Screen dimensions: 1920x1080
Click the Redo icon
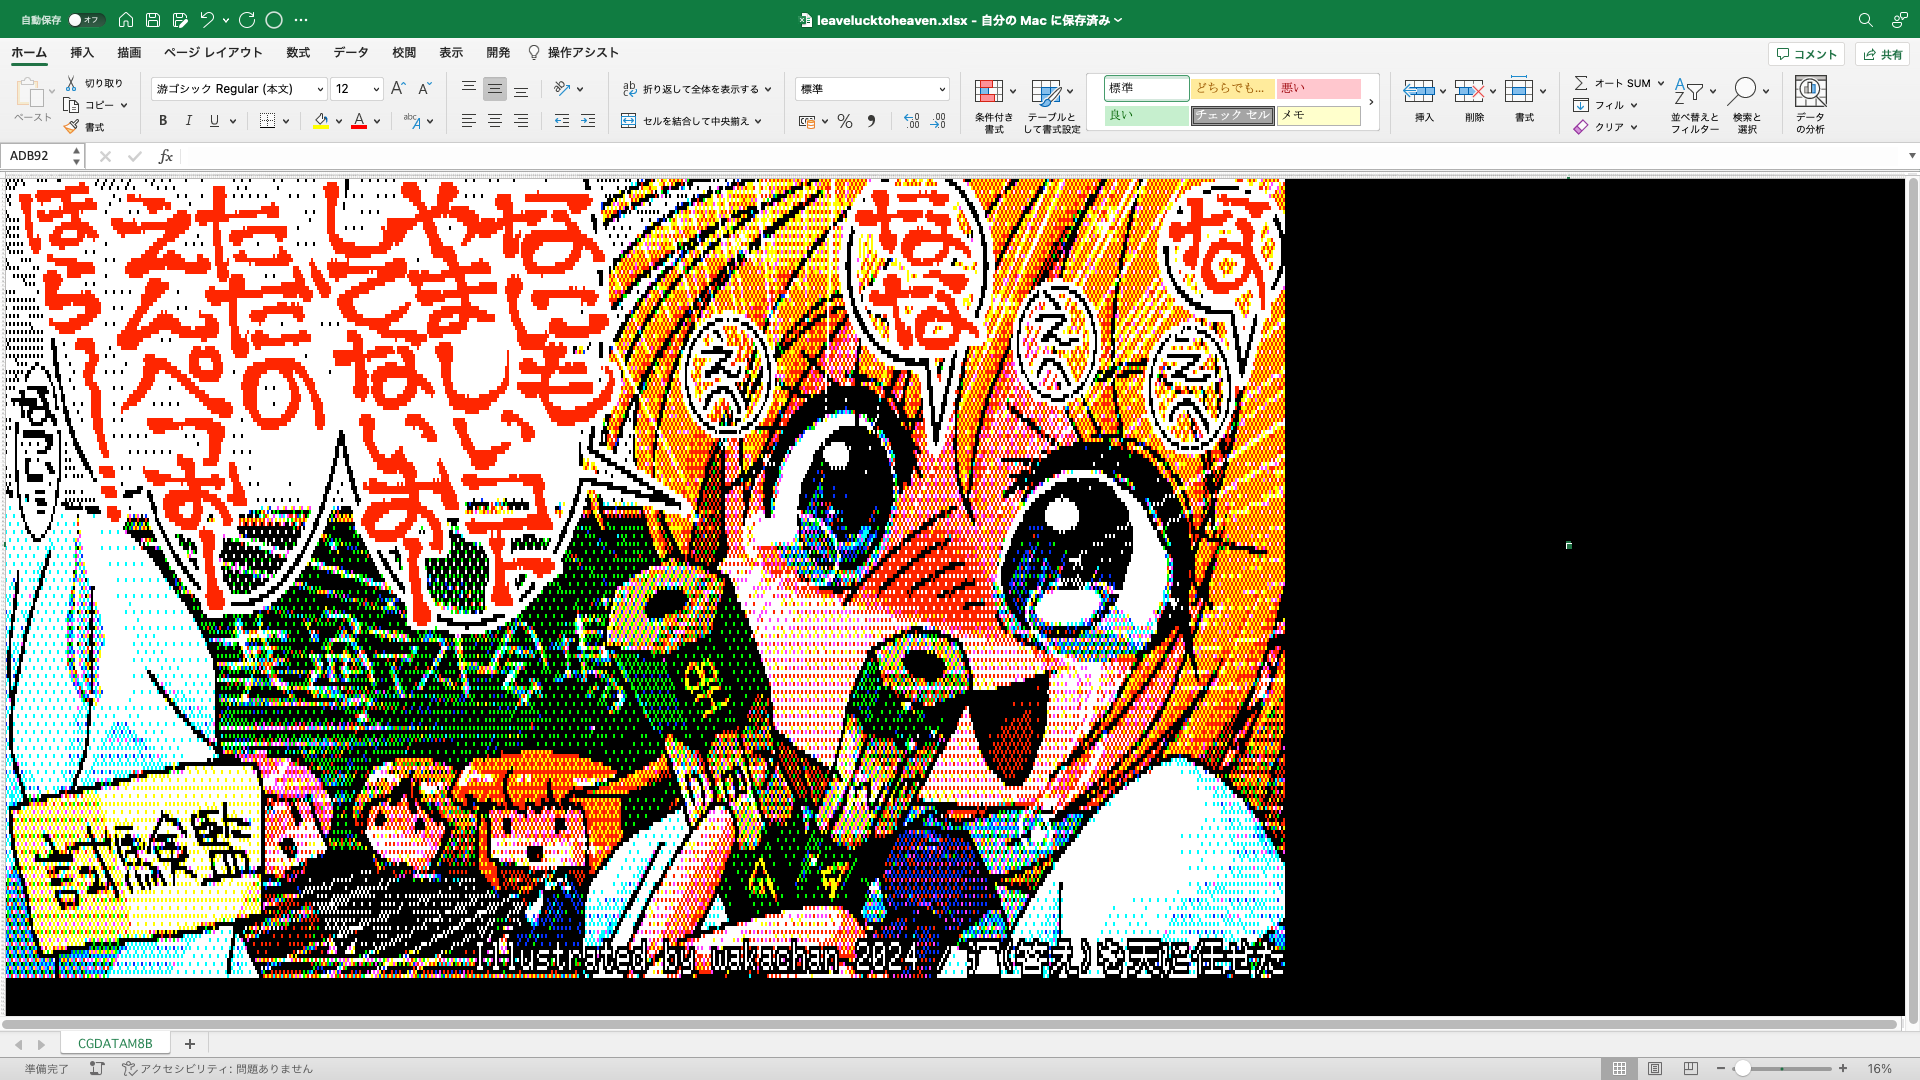[247, 19]
